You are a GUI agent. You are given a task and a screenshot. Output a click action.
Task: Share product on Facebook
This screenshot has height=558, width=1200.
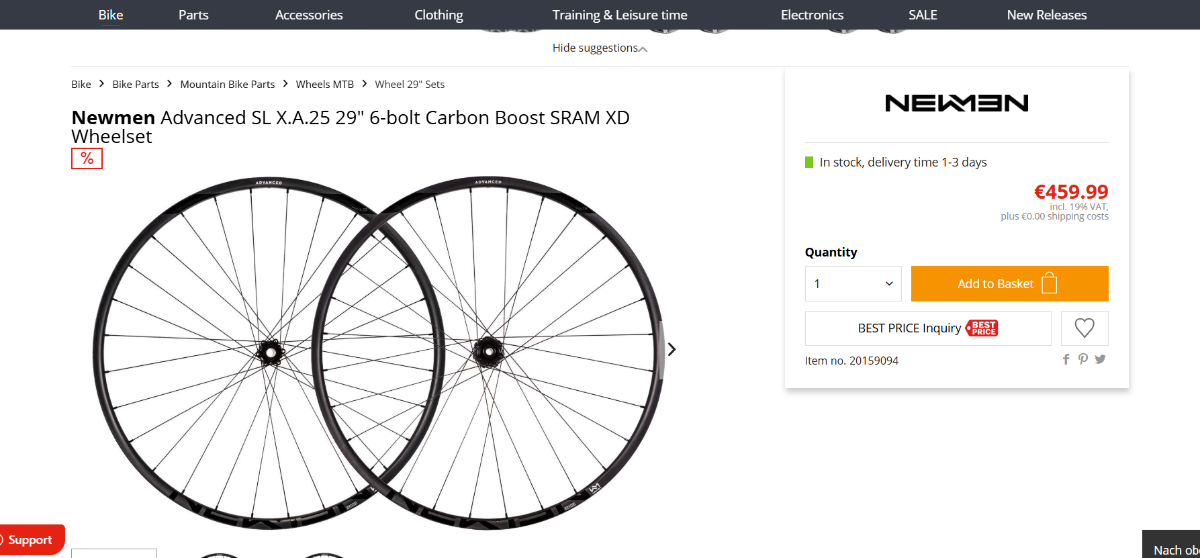(1066, 360)
